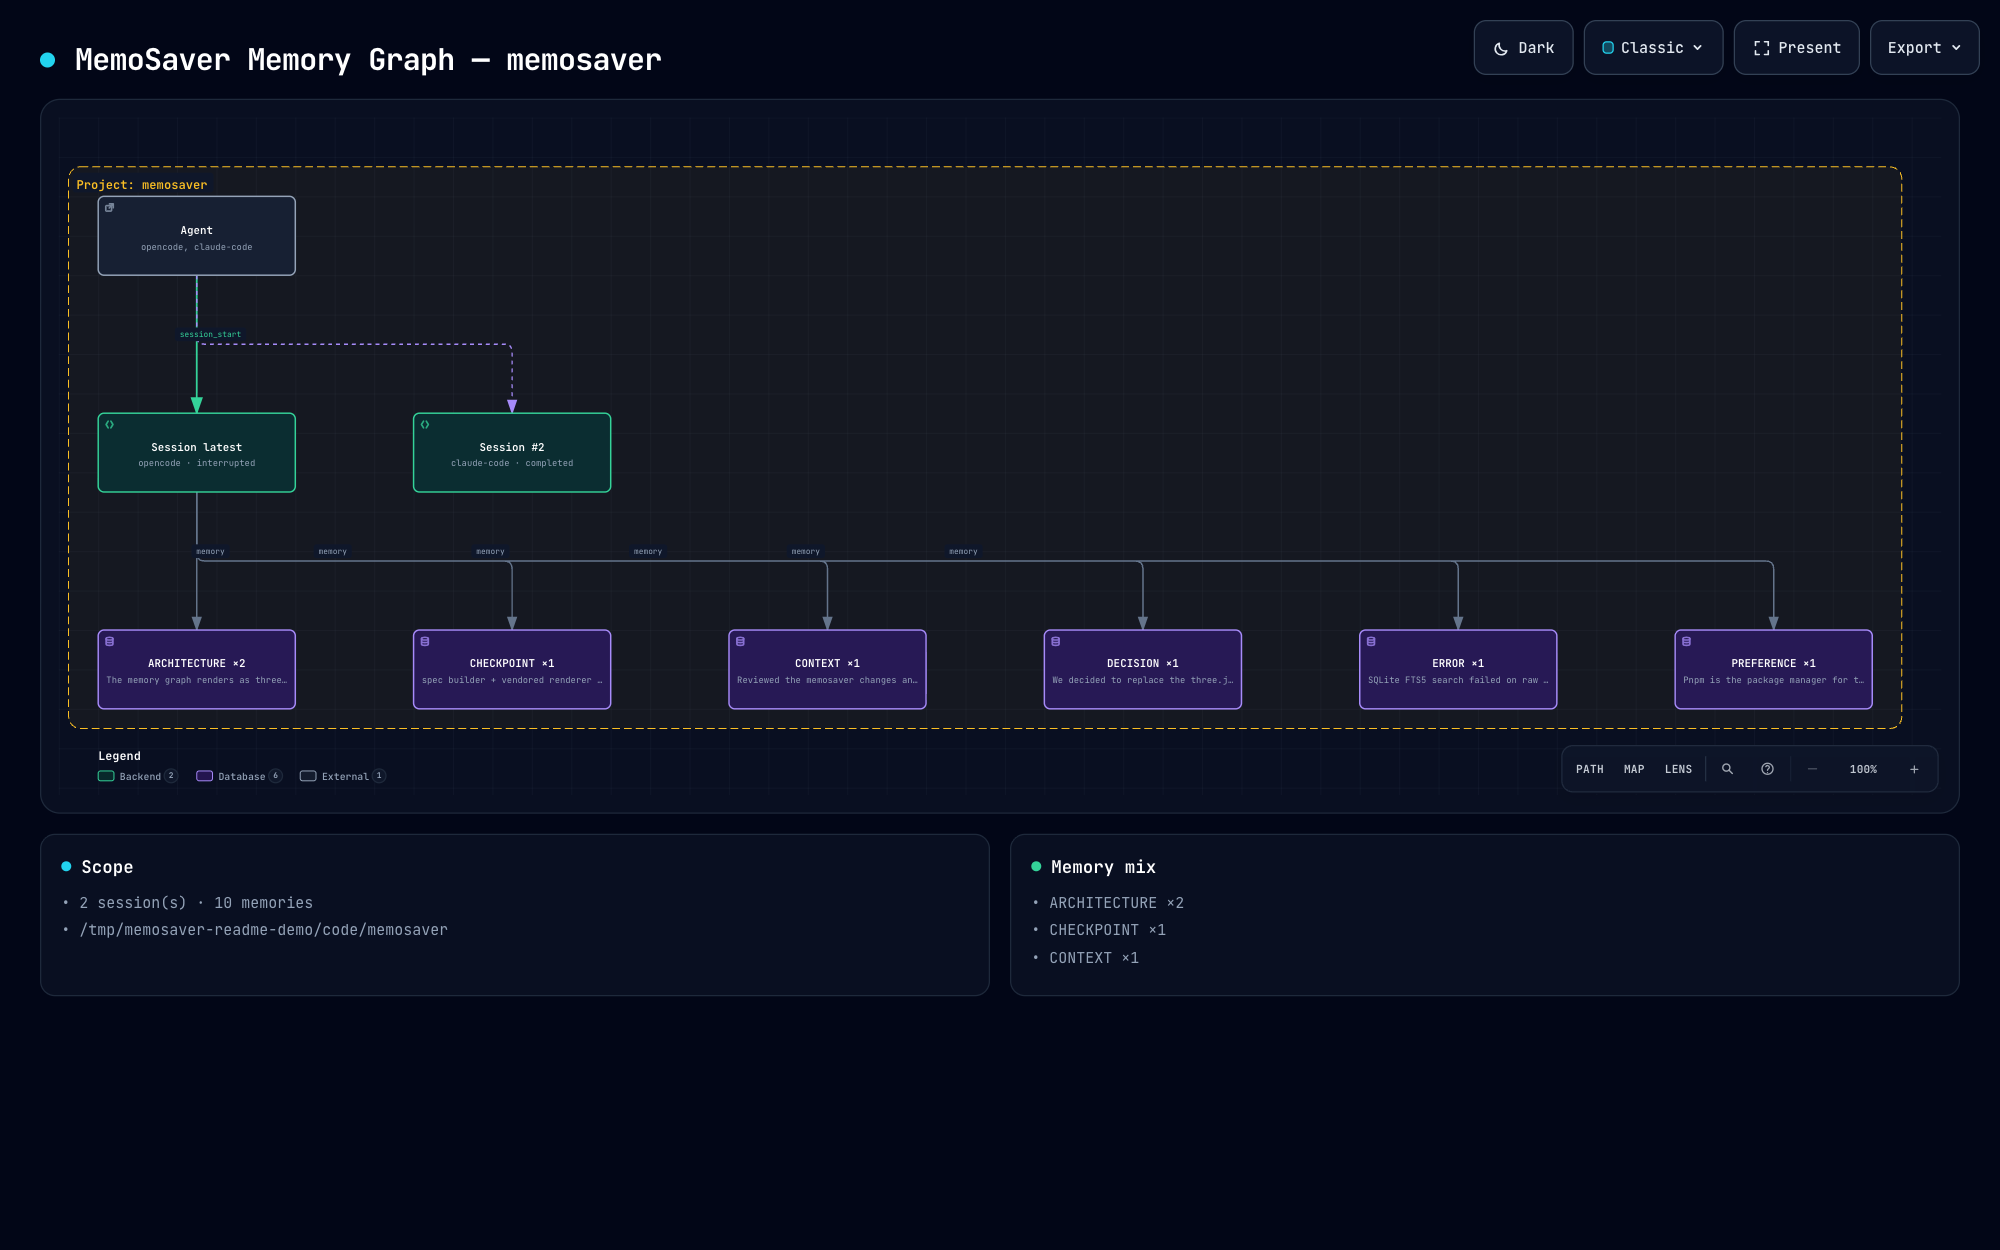Open the Classic style dropdown
Viewport: 2000px width, 1250px height.
[1653, 47]
